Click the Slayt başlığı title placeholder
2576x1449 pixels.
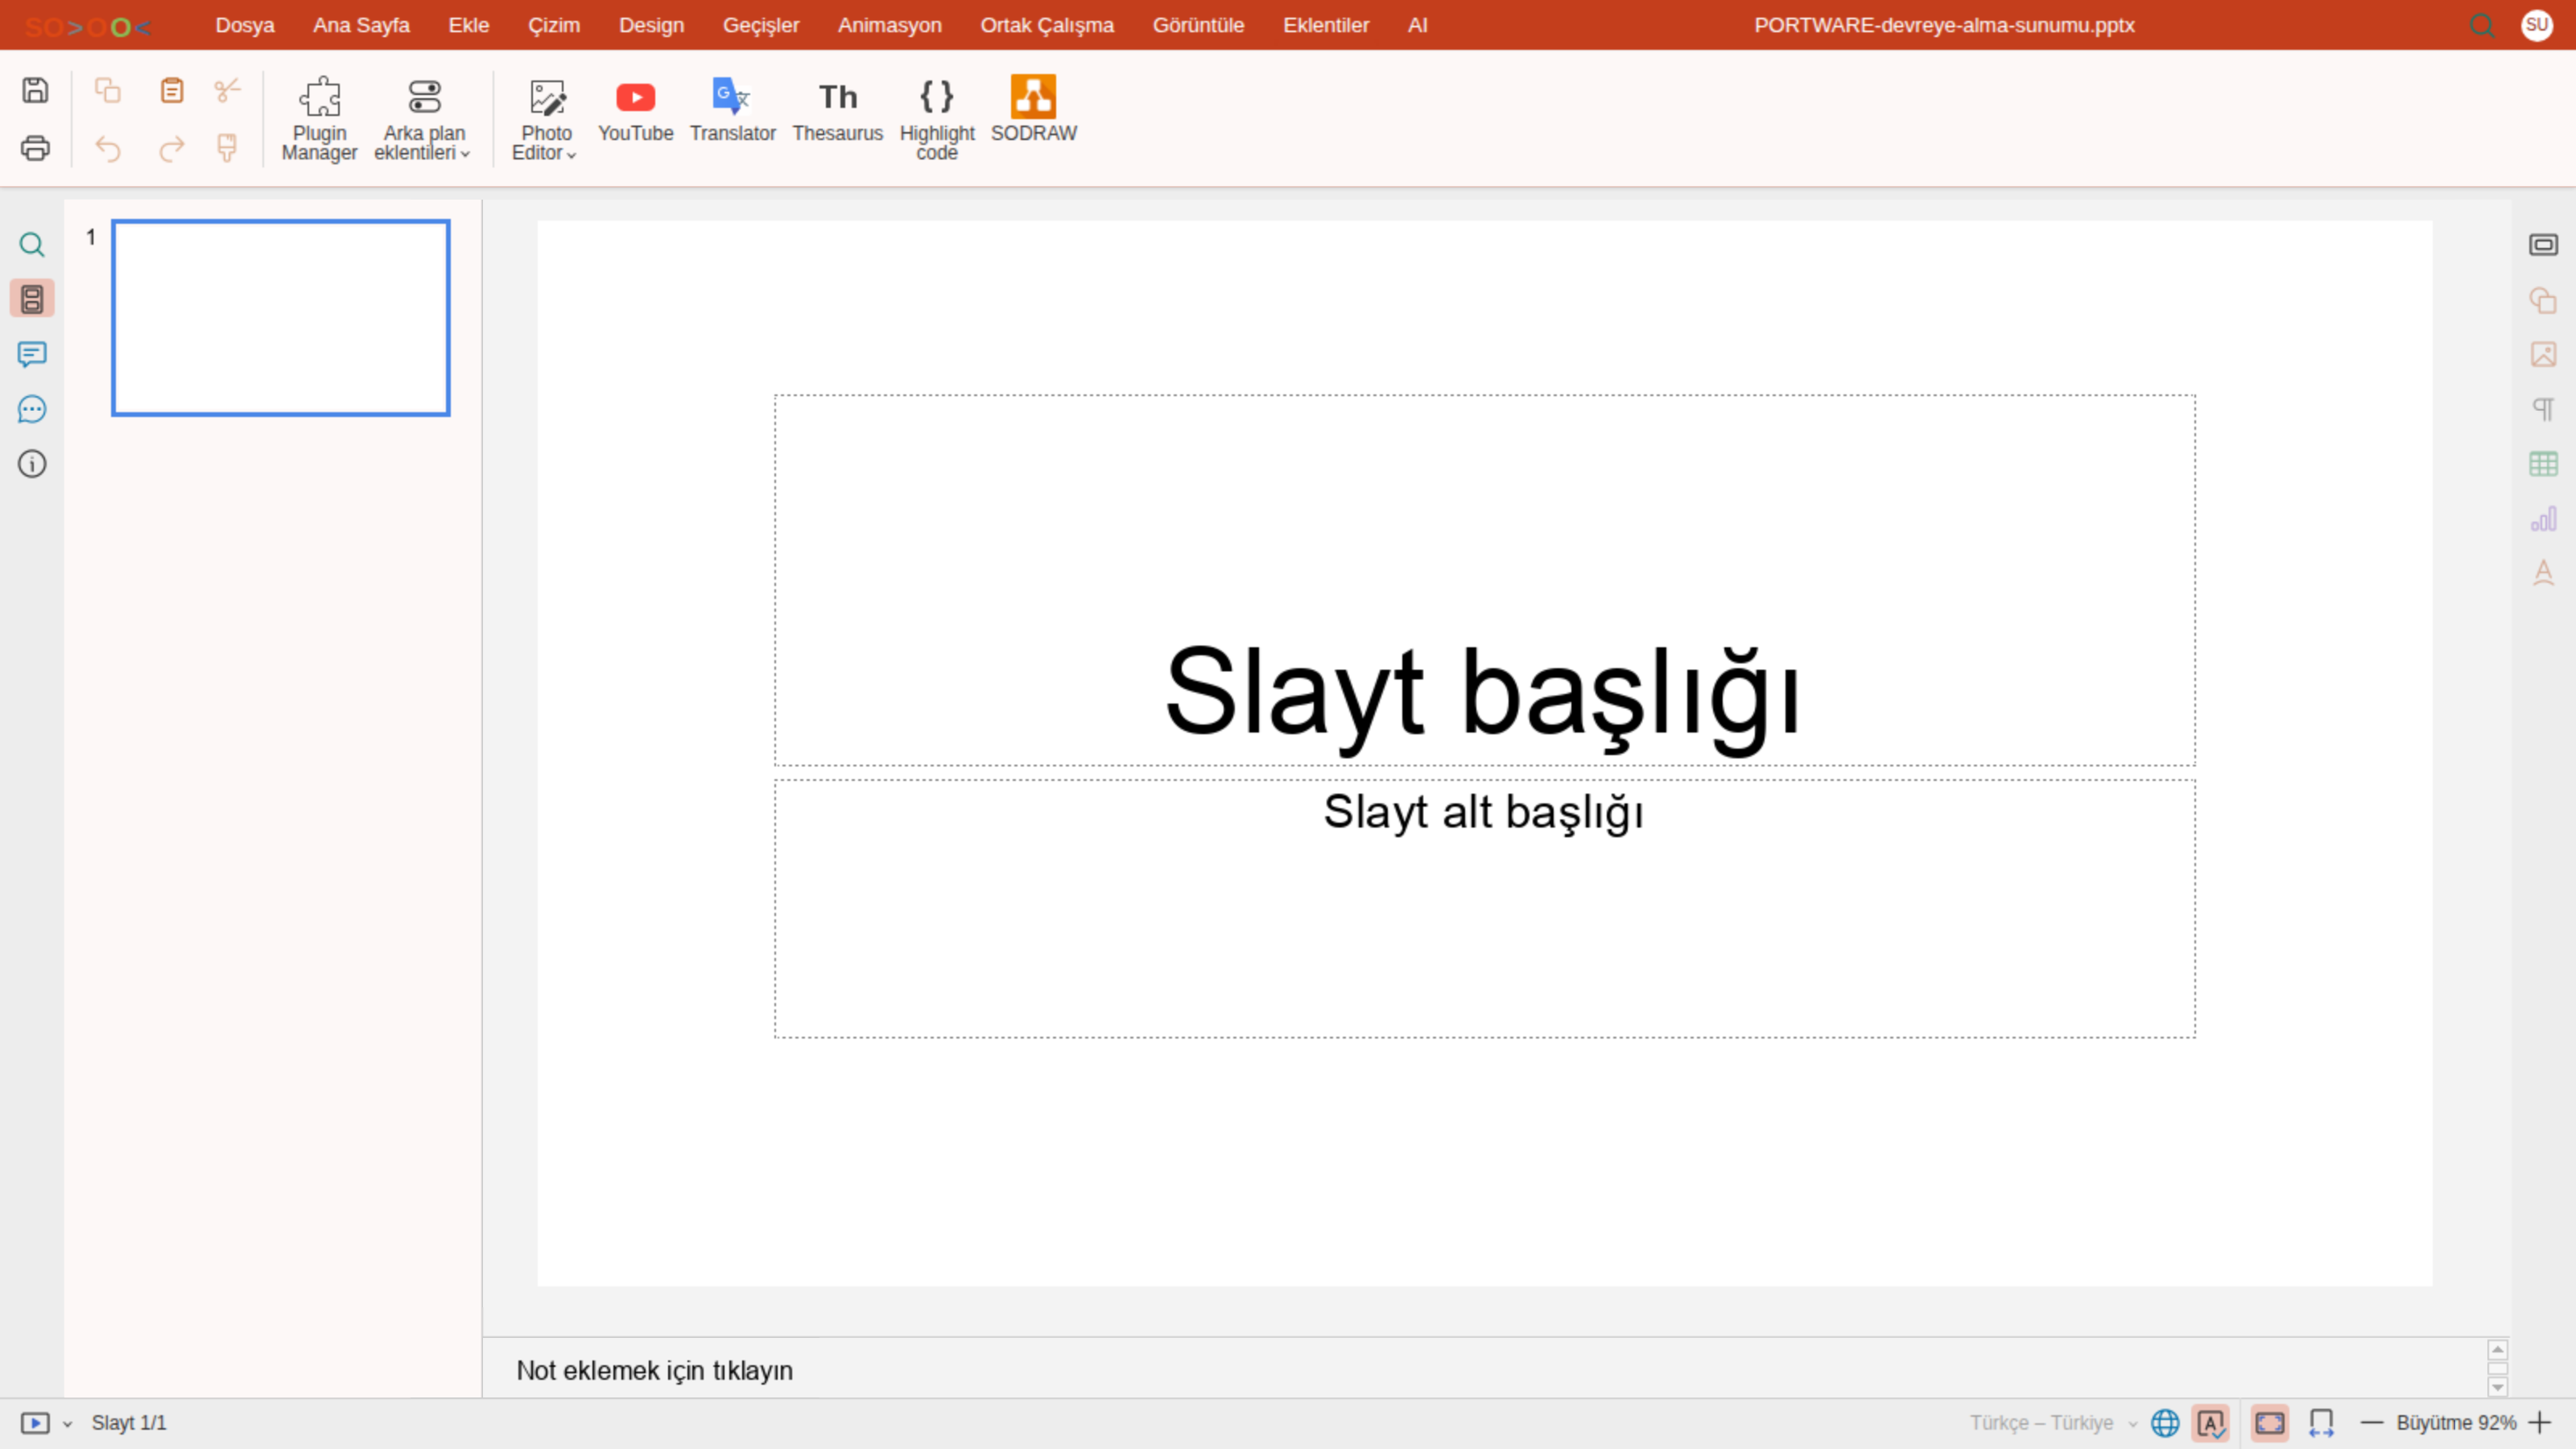(x=1484, y=580)
